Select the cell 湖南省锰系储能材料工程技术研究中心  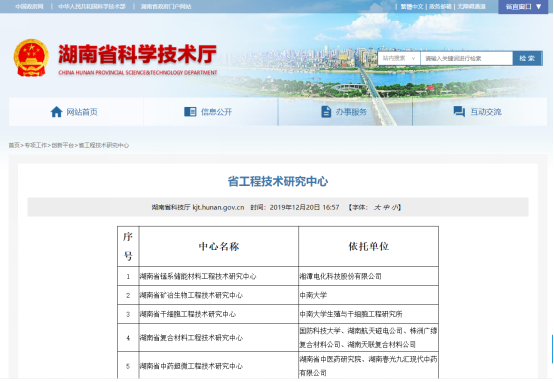tap(219, 276)
